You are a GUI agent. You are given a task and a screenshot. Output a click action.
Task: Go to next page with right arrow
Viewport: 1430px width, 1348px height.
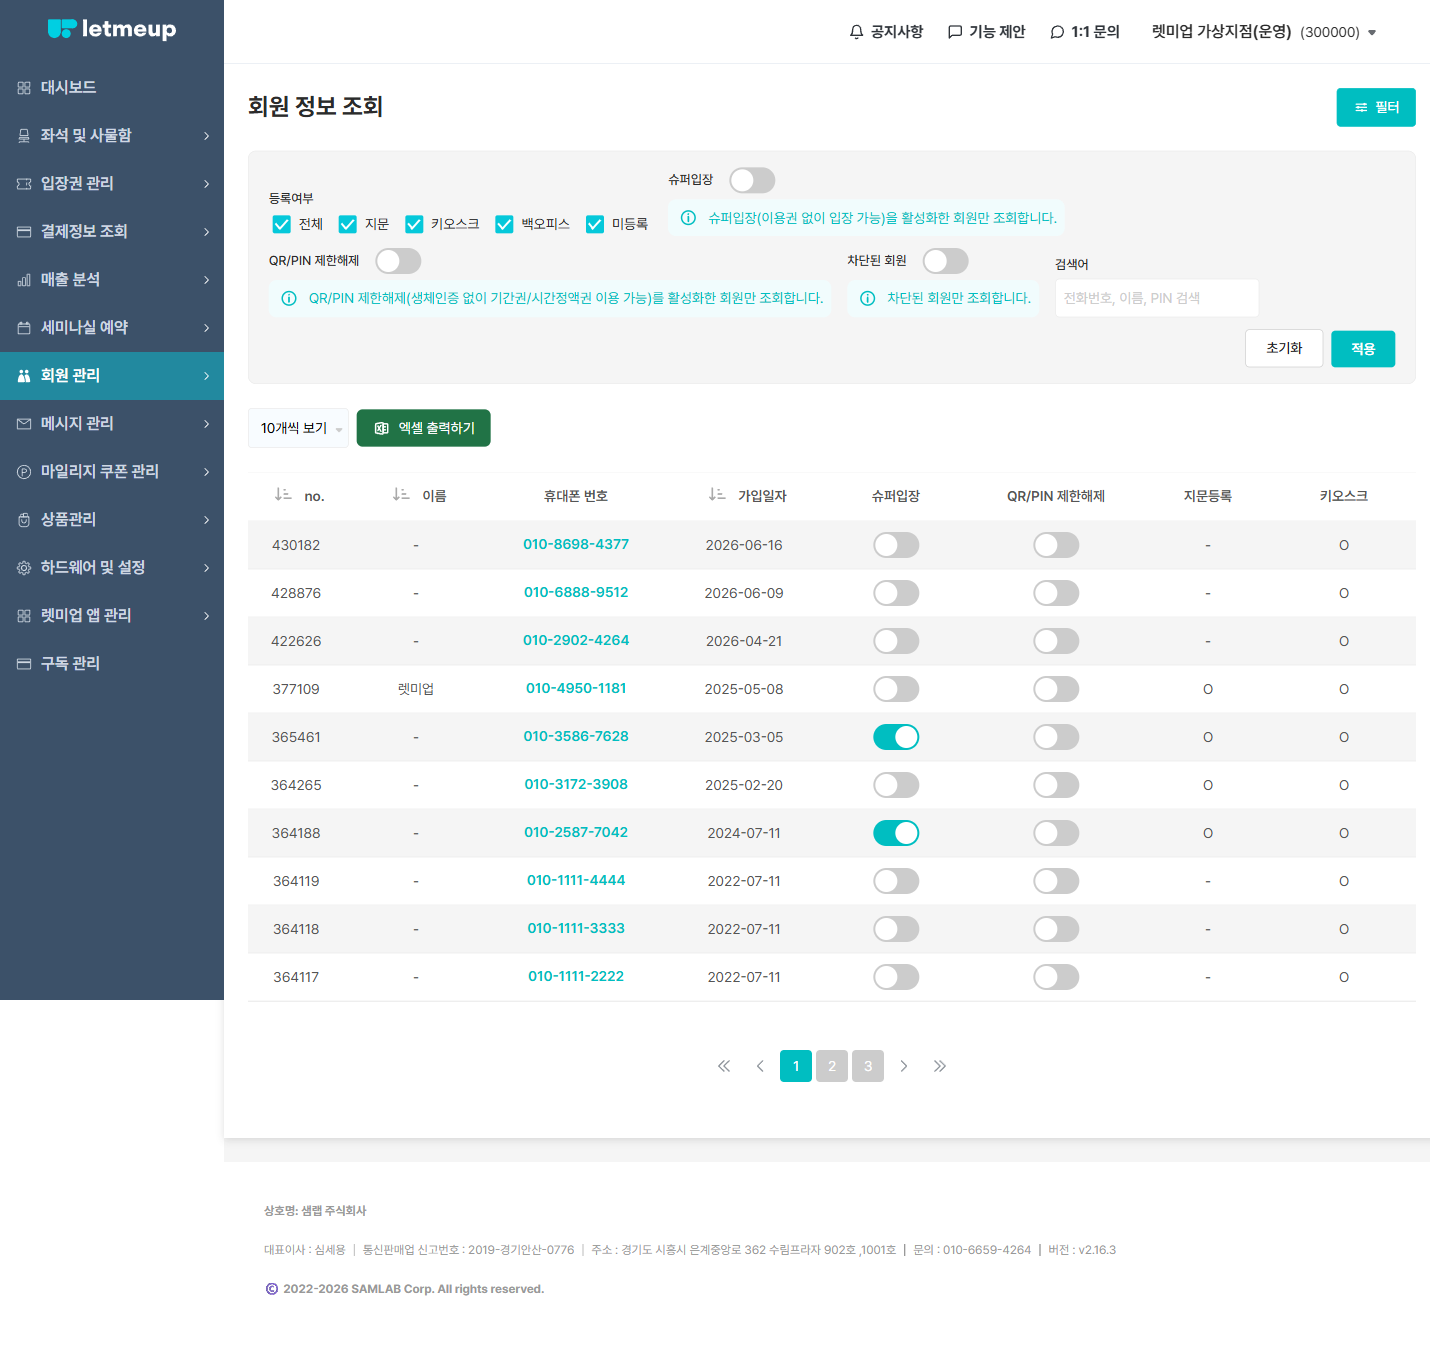coord(904,1066)
